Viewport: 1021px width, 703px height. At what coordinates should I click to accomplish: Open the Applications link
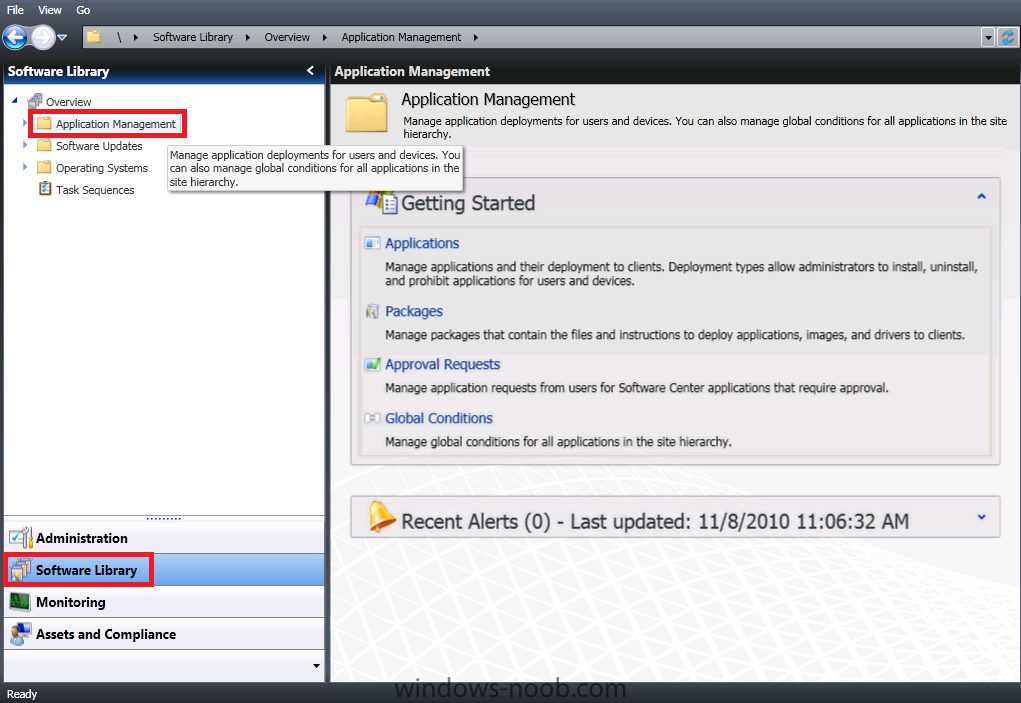422,243
